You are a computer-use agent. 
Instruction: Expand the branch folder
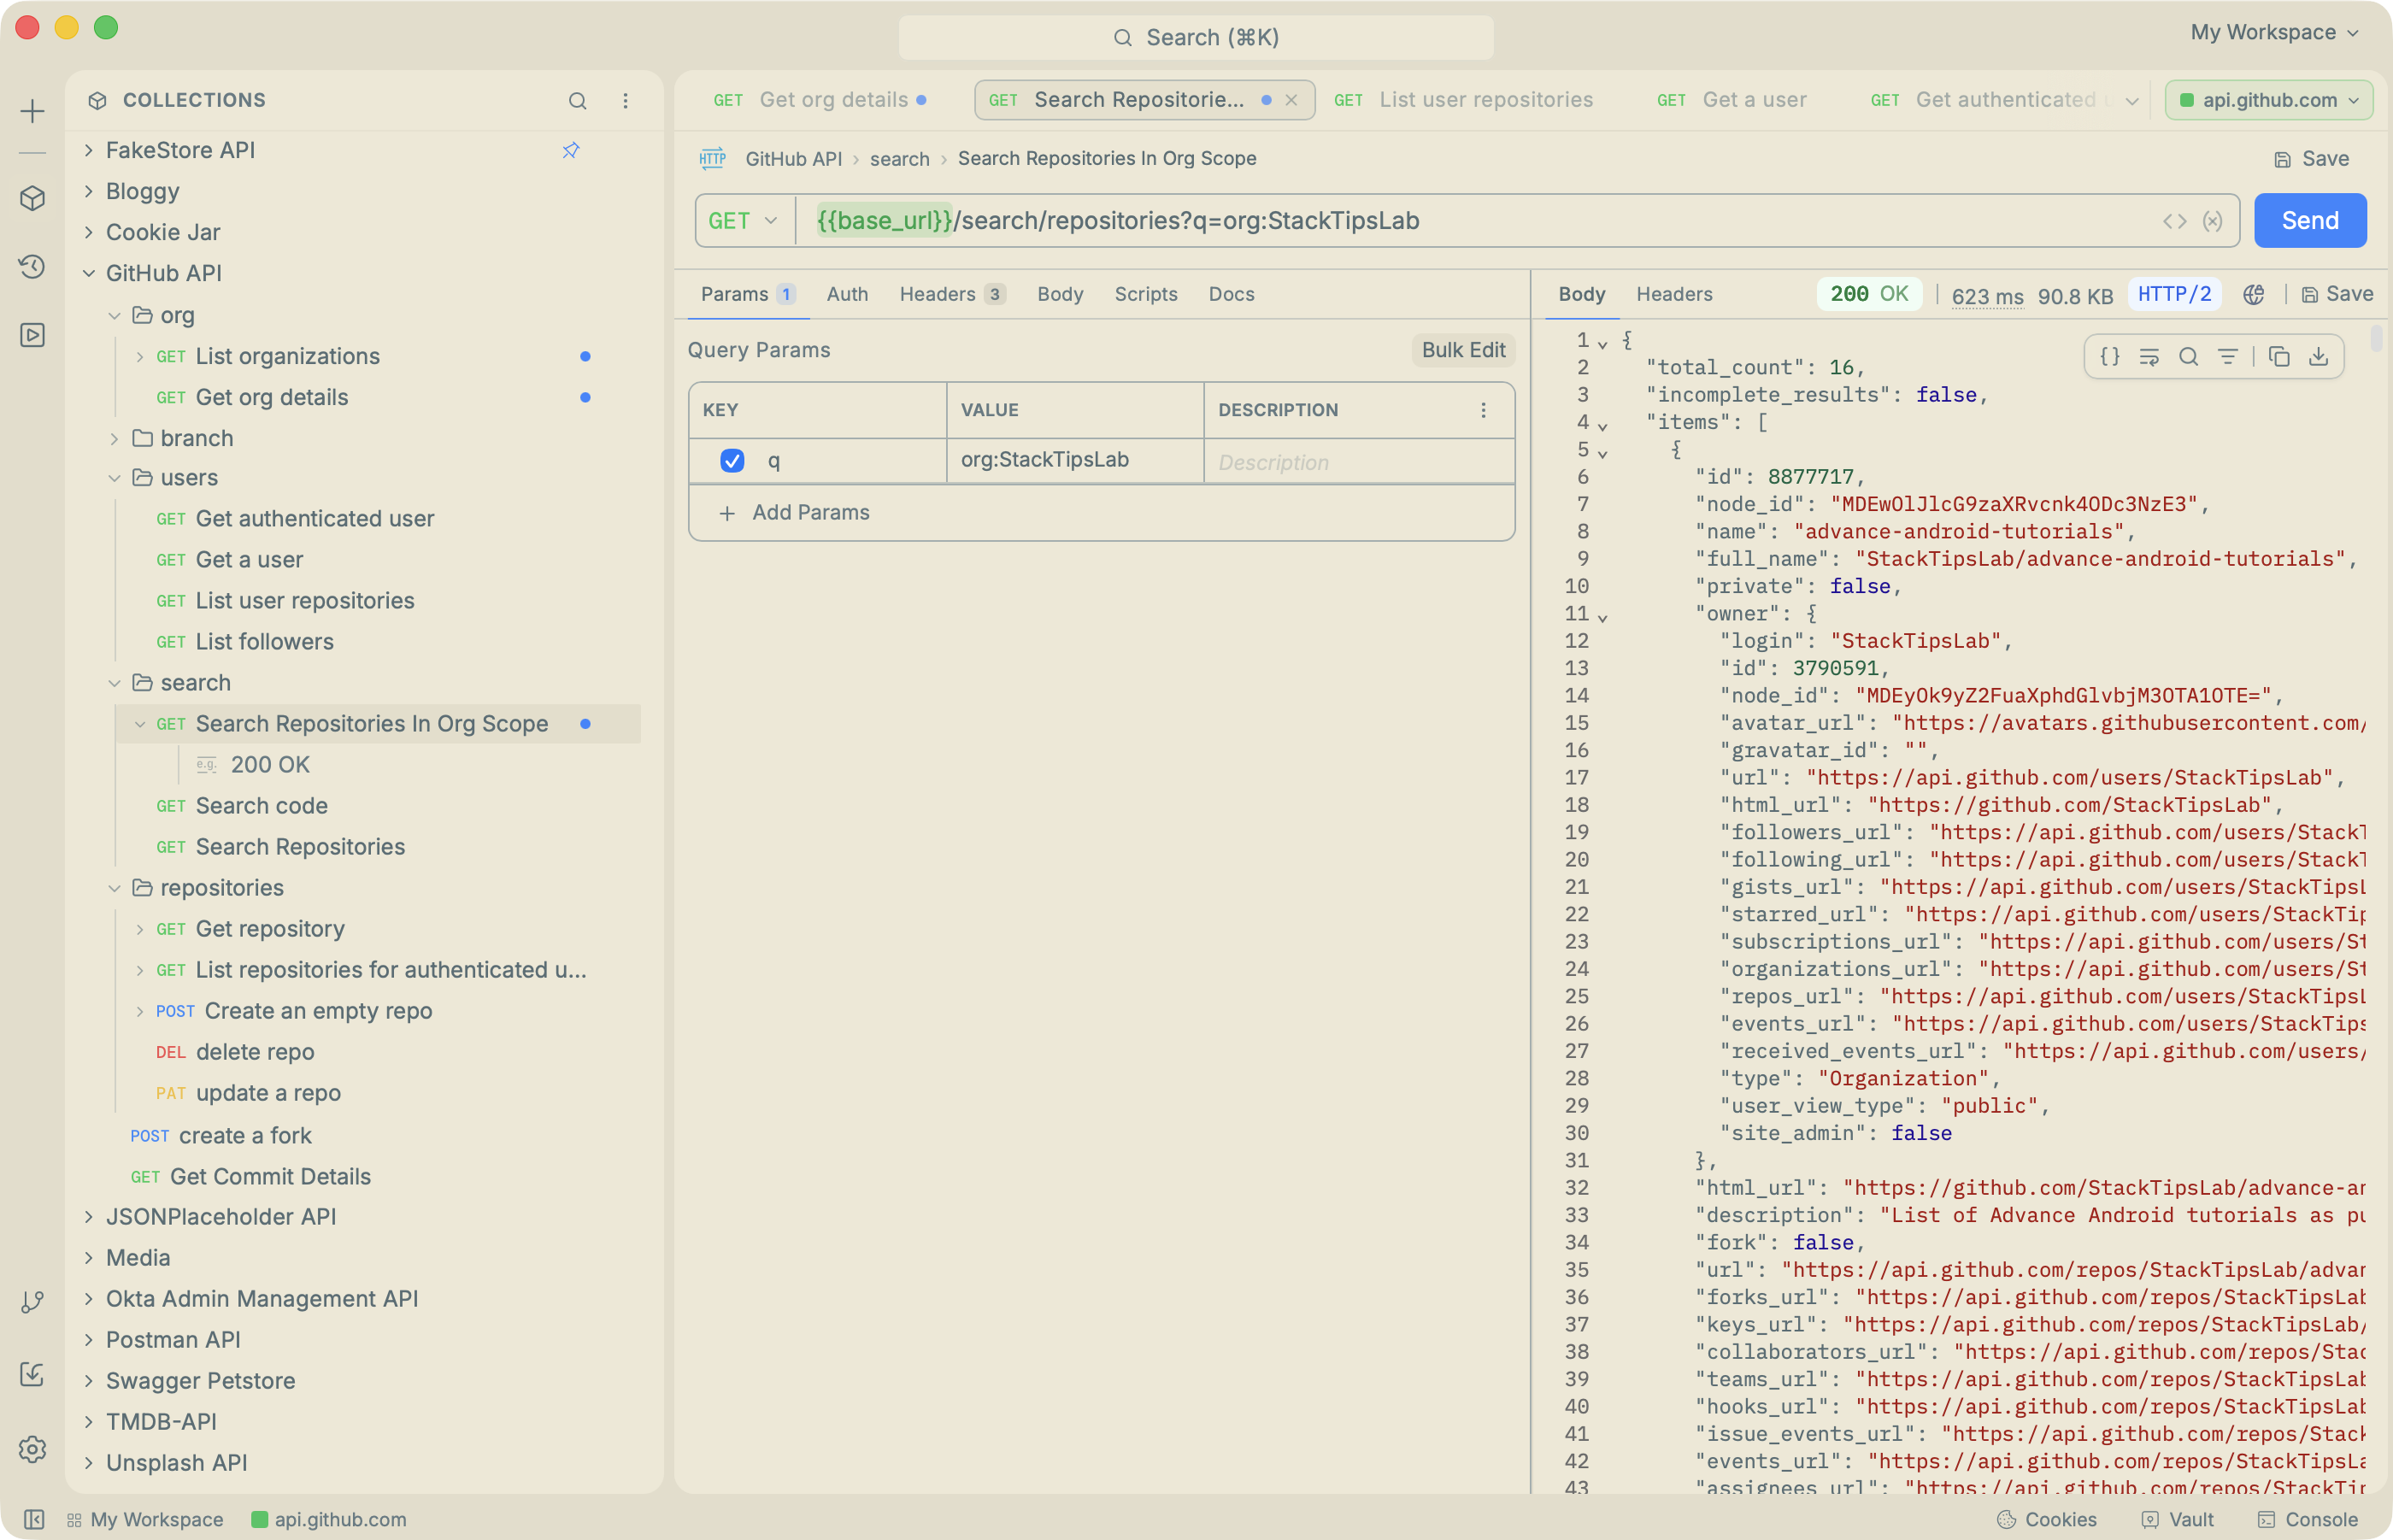114,438
